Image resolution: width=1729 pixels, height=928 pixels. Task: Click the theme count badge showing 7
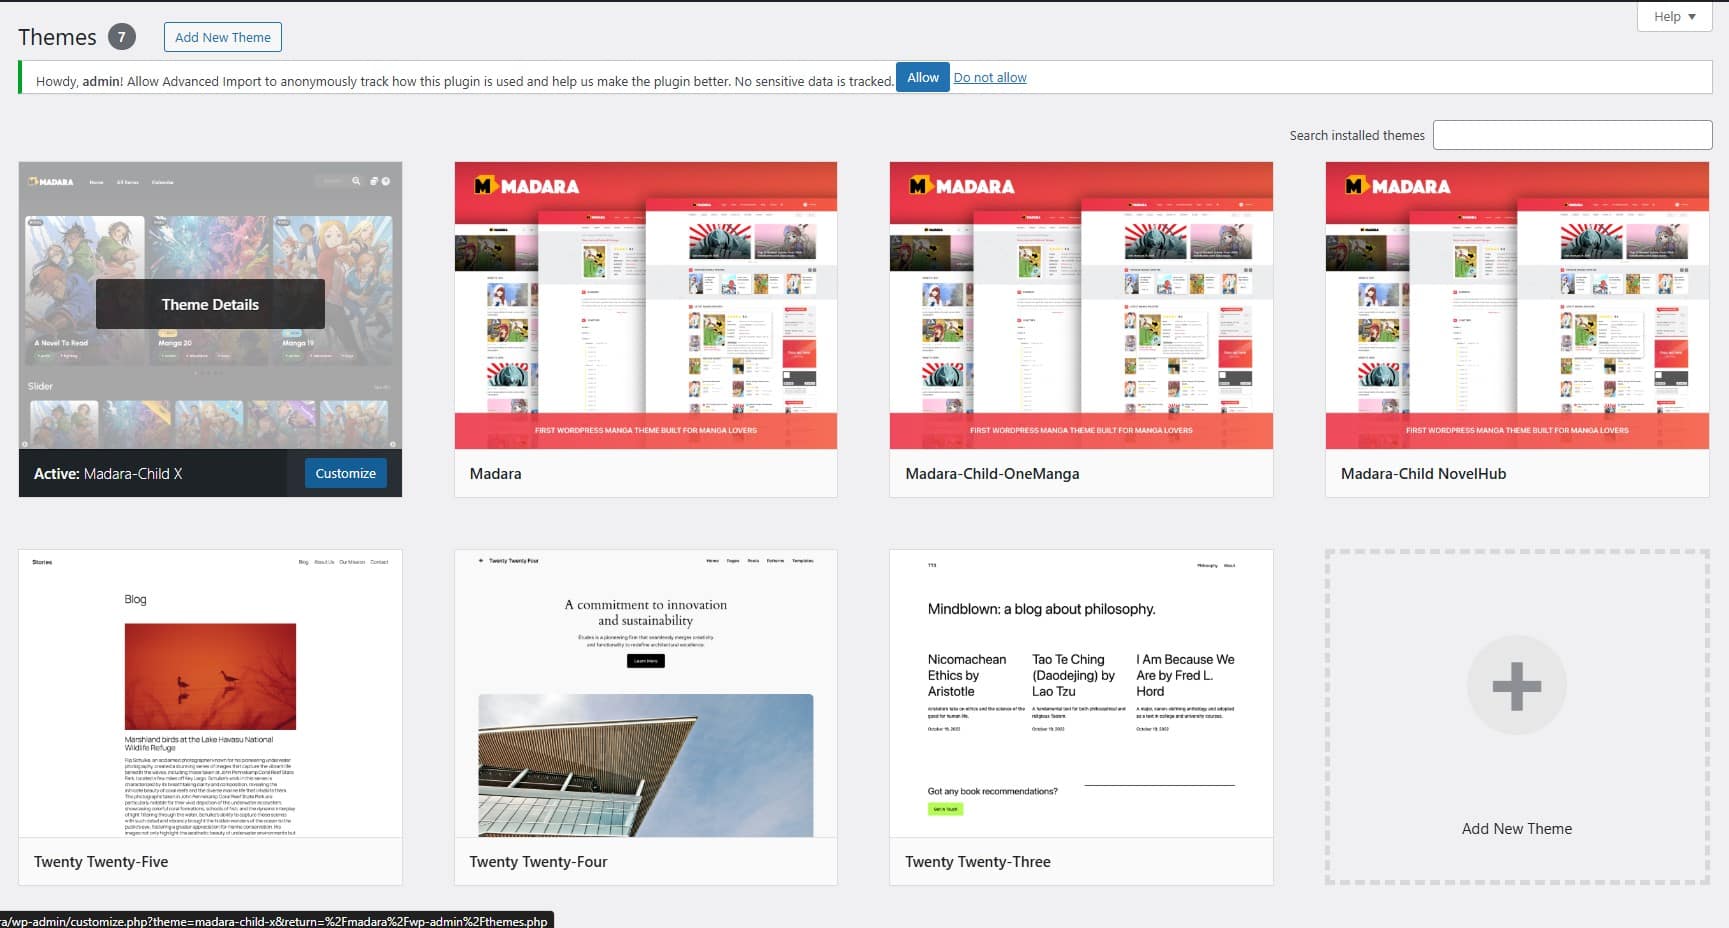pos(121,37)
